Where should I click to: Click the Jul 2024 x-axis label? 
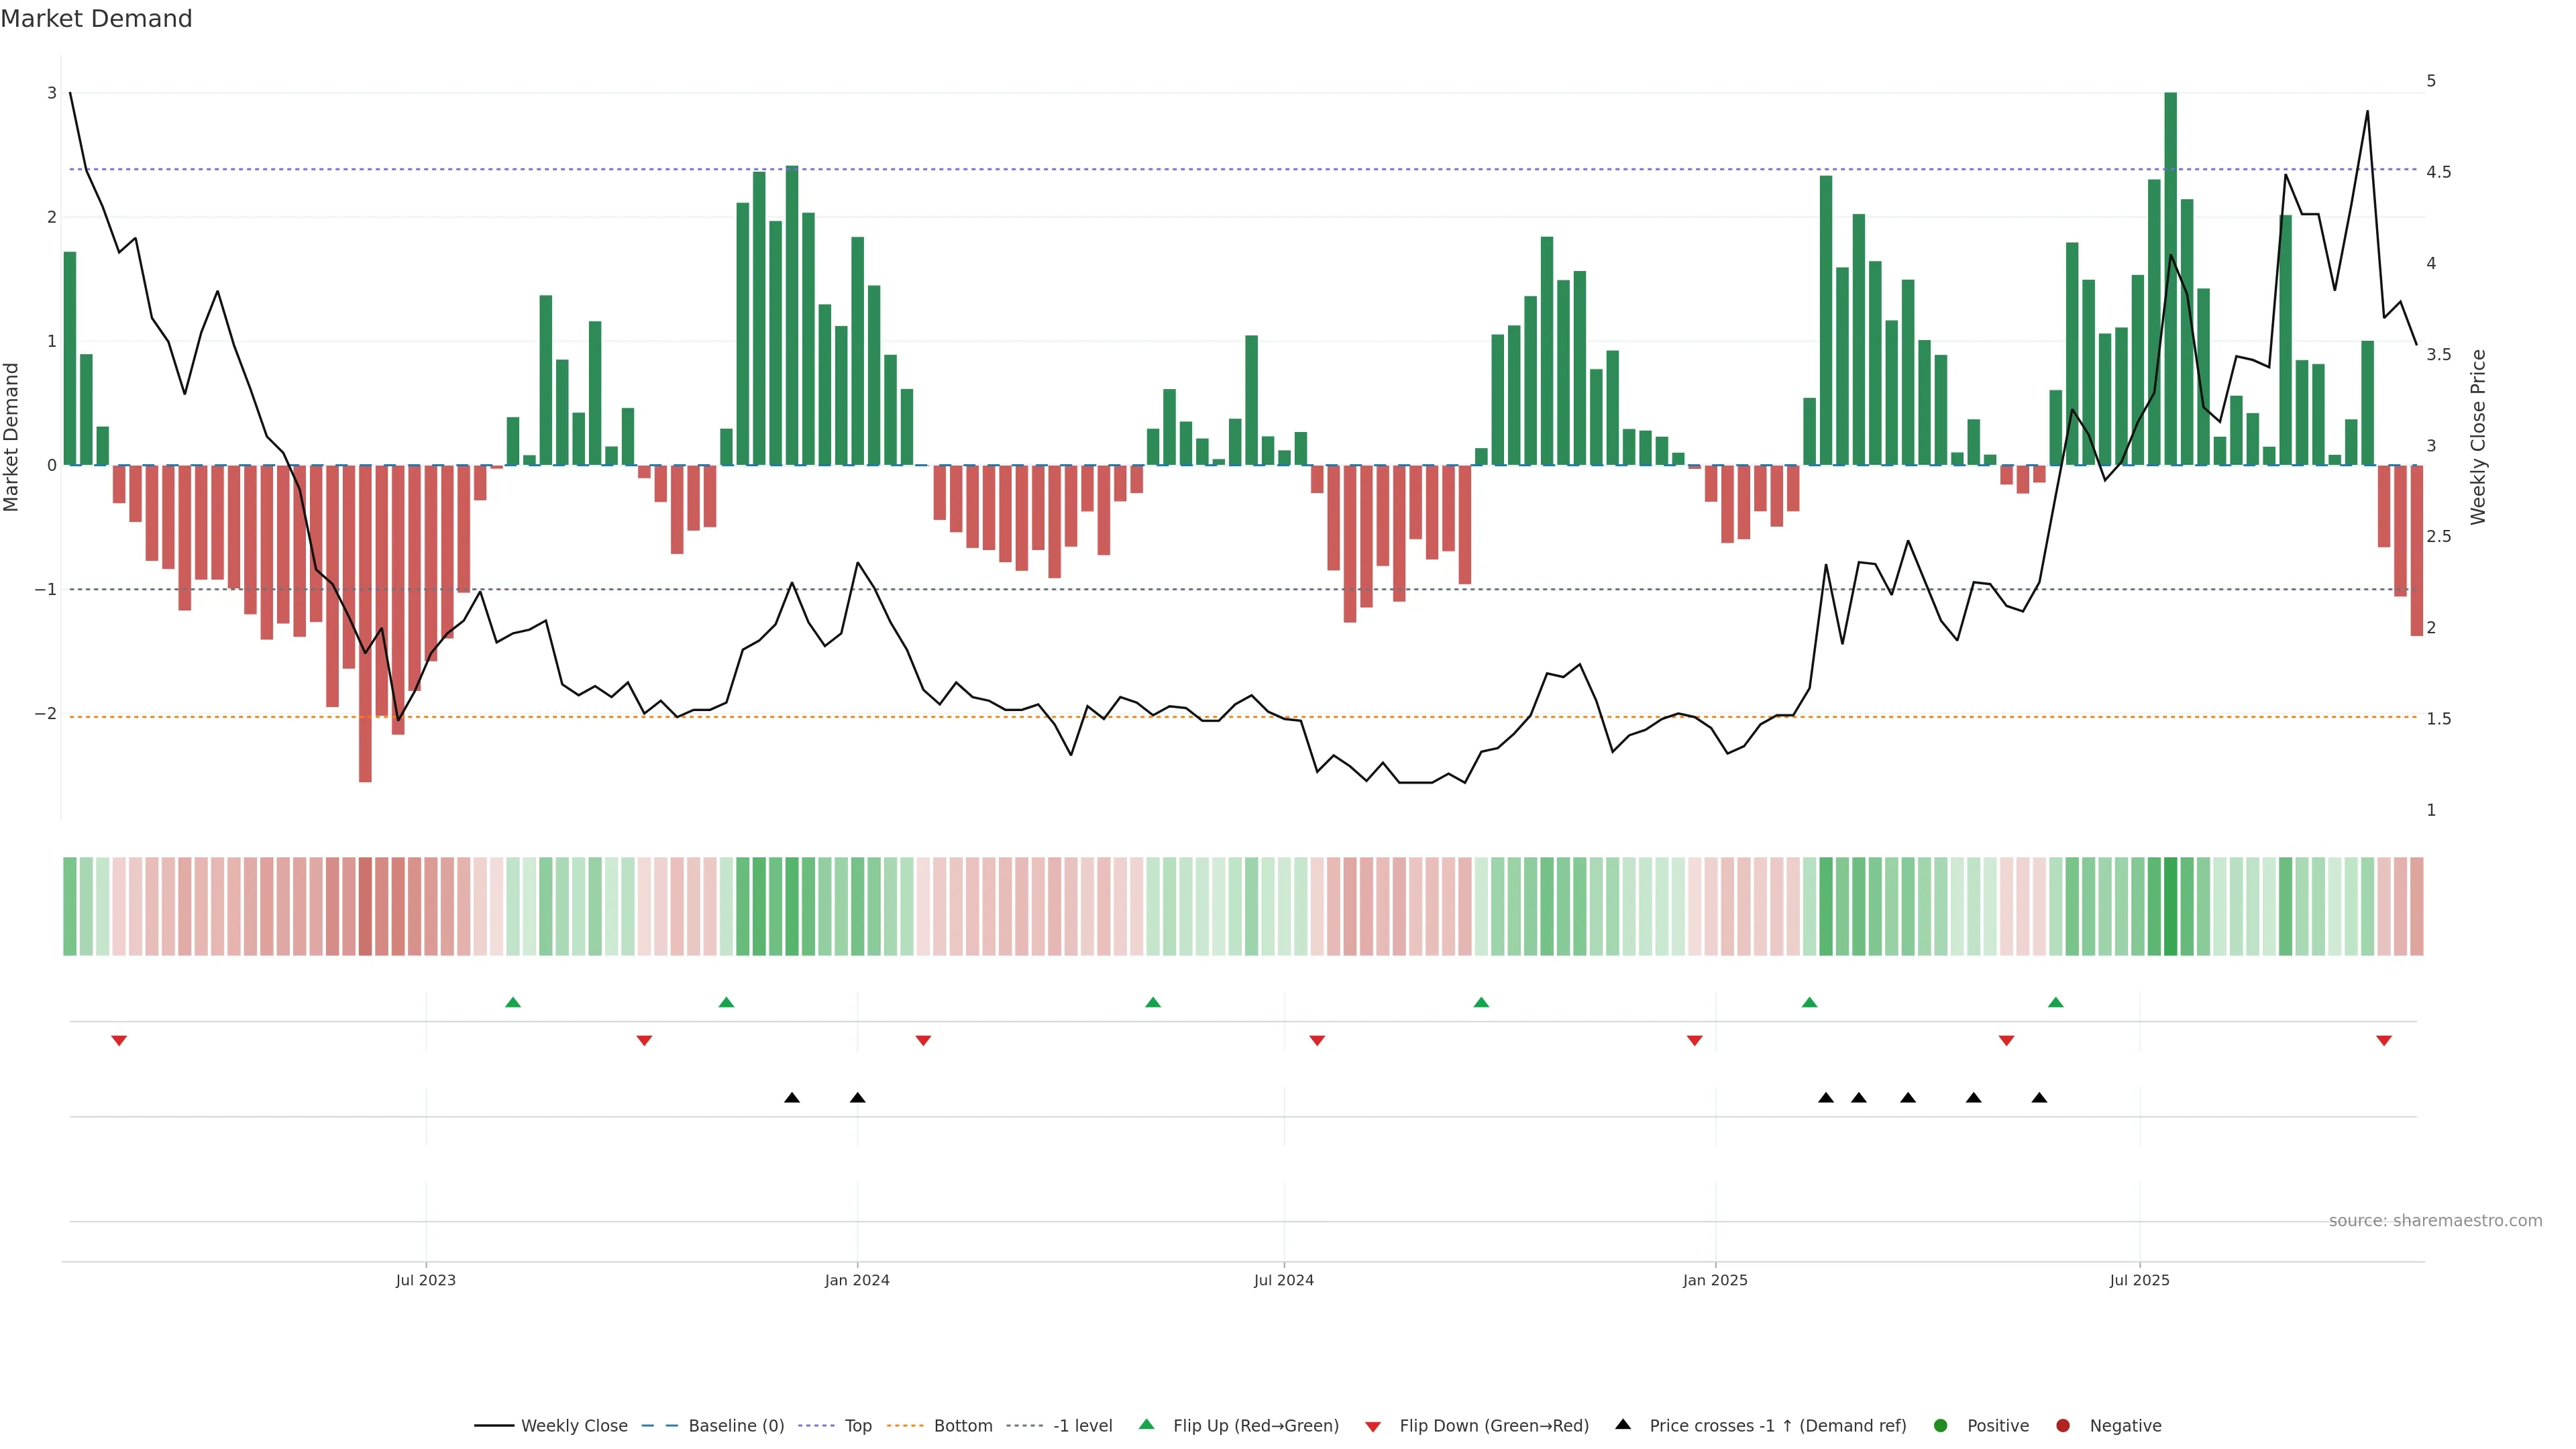(1284, 1280)
